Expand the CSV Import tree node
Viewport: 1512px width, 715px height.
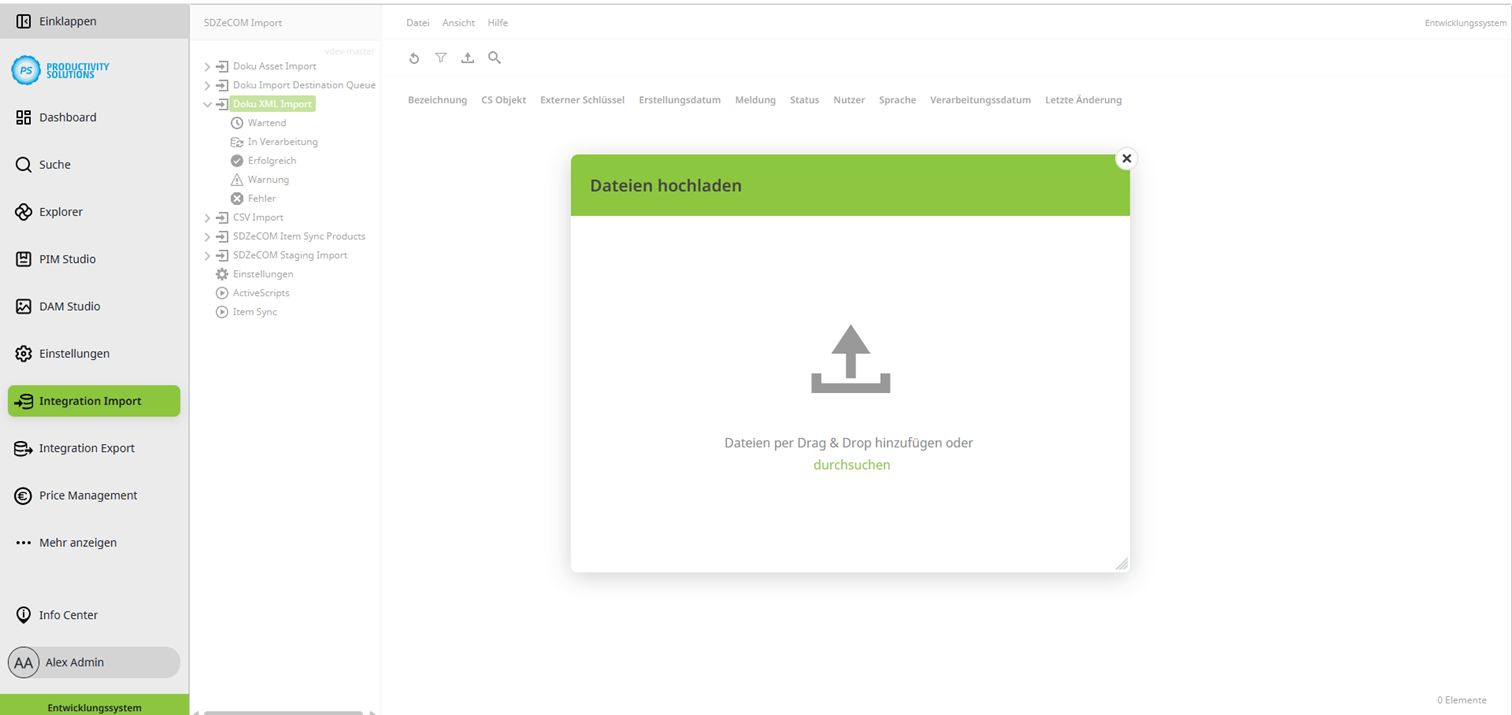[x=207, y=217]
